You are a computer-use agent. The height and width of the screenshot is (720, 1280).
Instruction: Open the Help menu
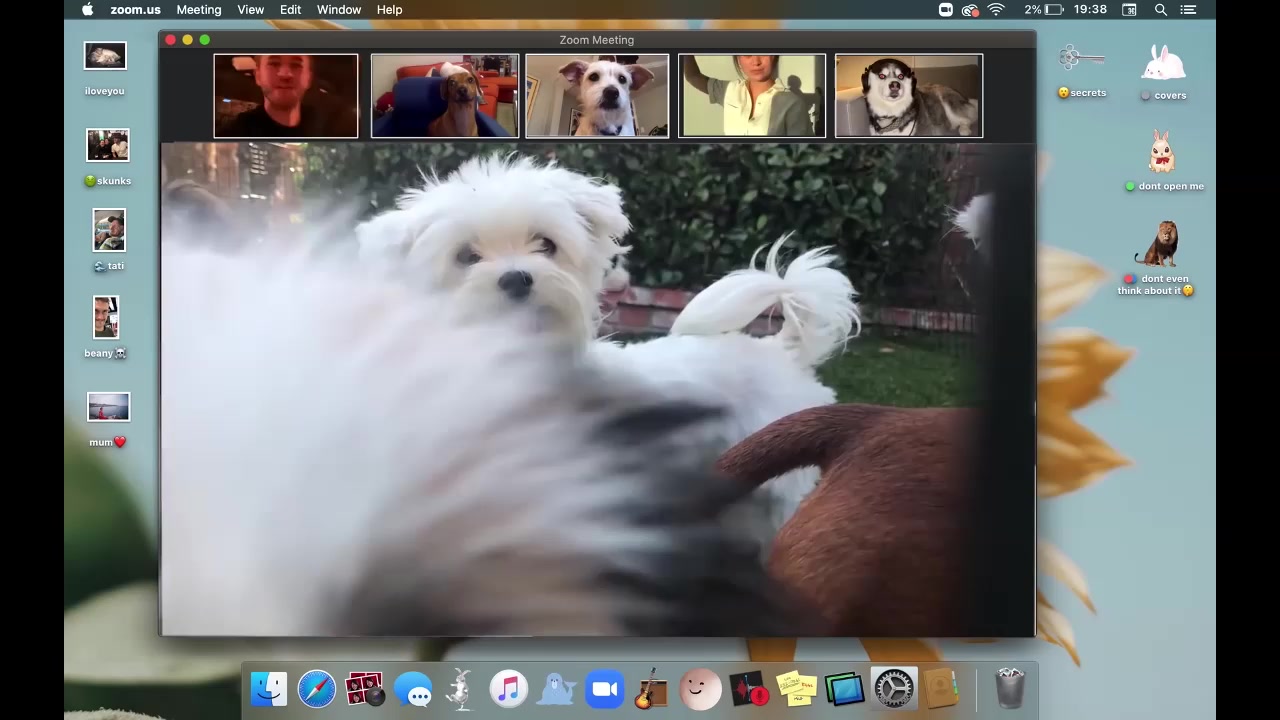pos(390,10)
